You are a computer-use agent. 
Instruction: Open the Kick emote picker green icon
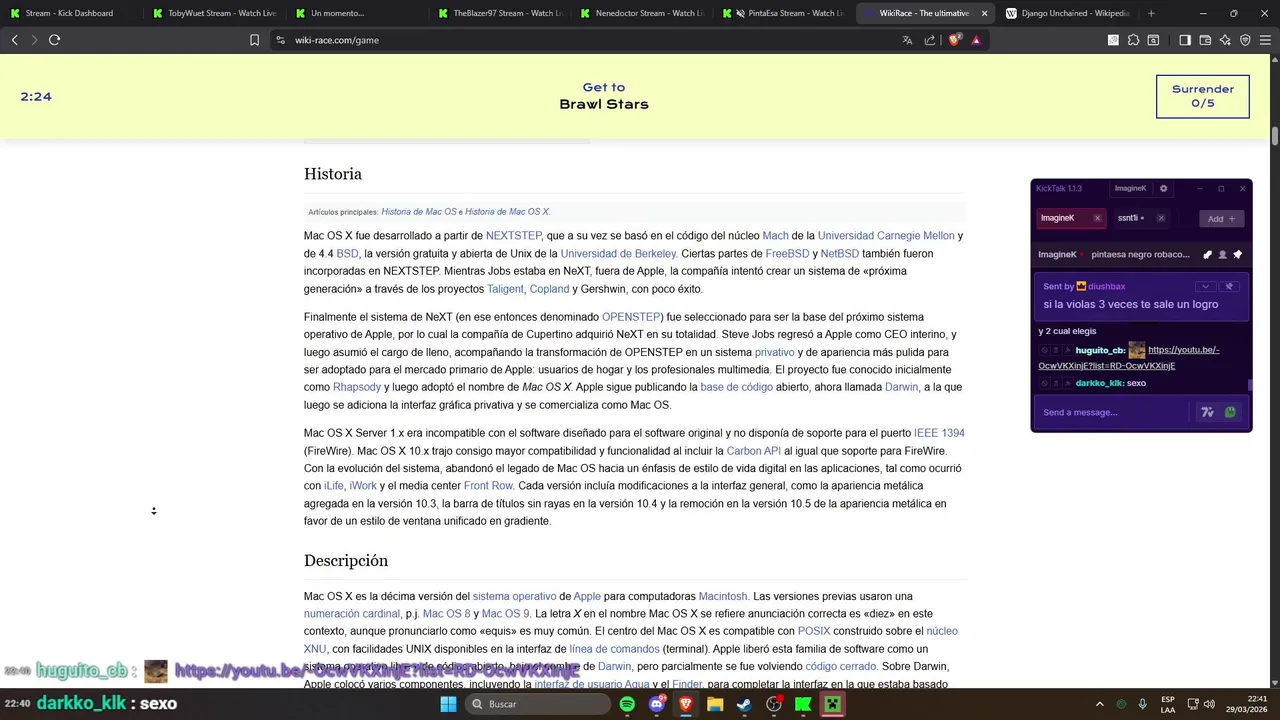pyautogui.click(x=1230, y=412)
